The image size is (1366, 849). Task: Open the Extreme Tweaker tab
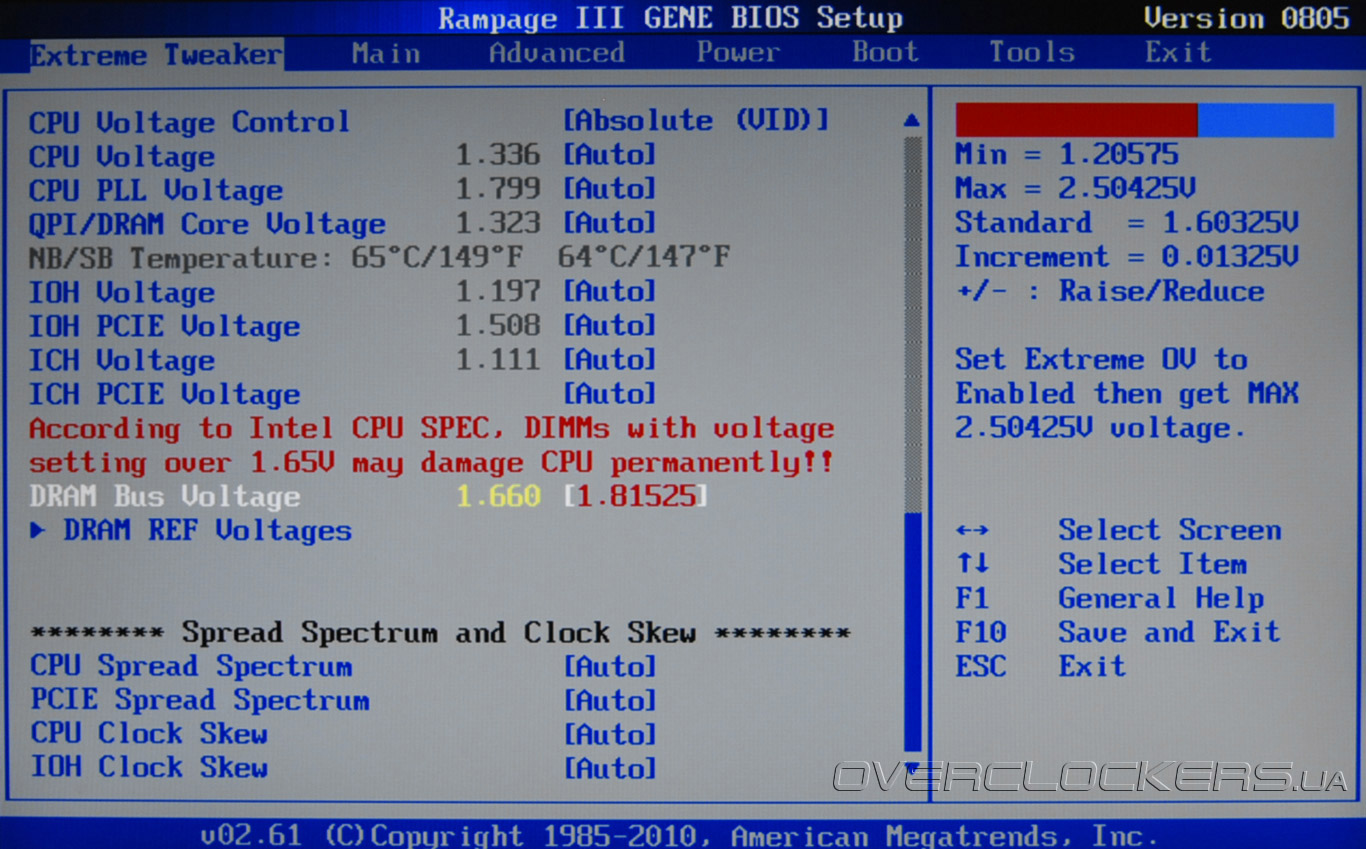[156, 54]
